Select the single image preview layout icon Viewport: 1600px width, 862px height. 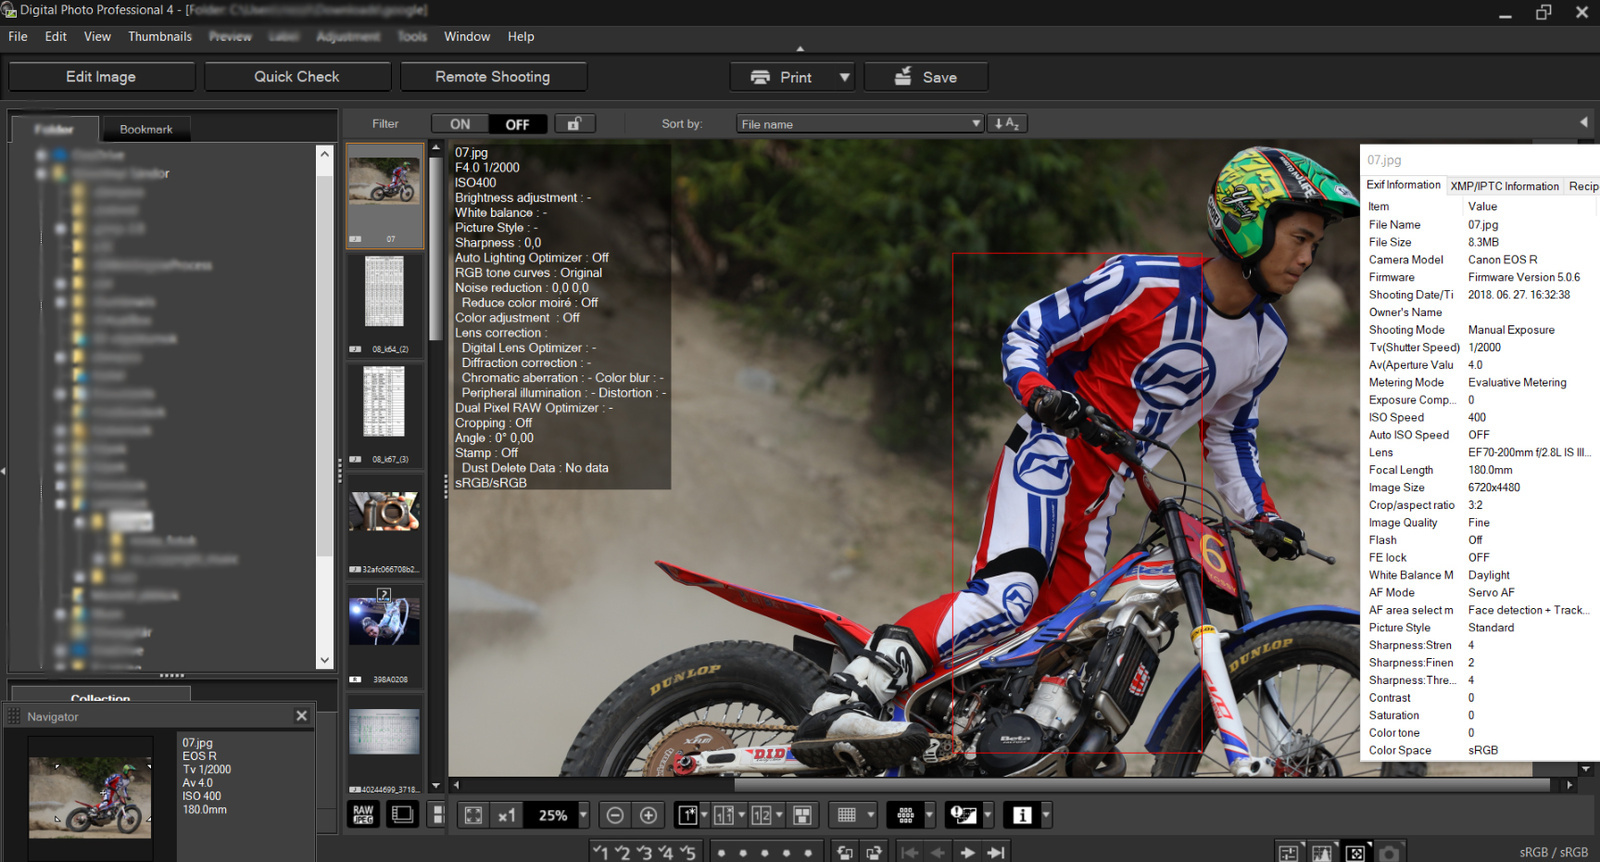pos(687,815)
